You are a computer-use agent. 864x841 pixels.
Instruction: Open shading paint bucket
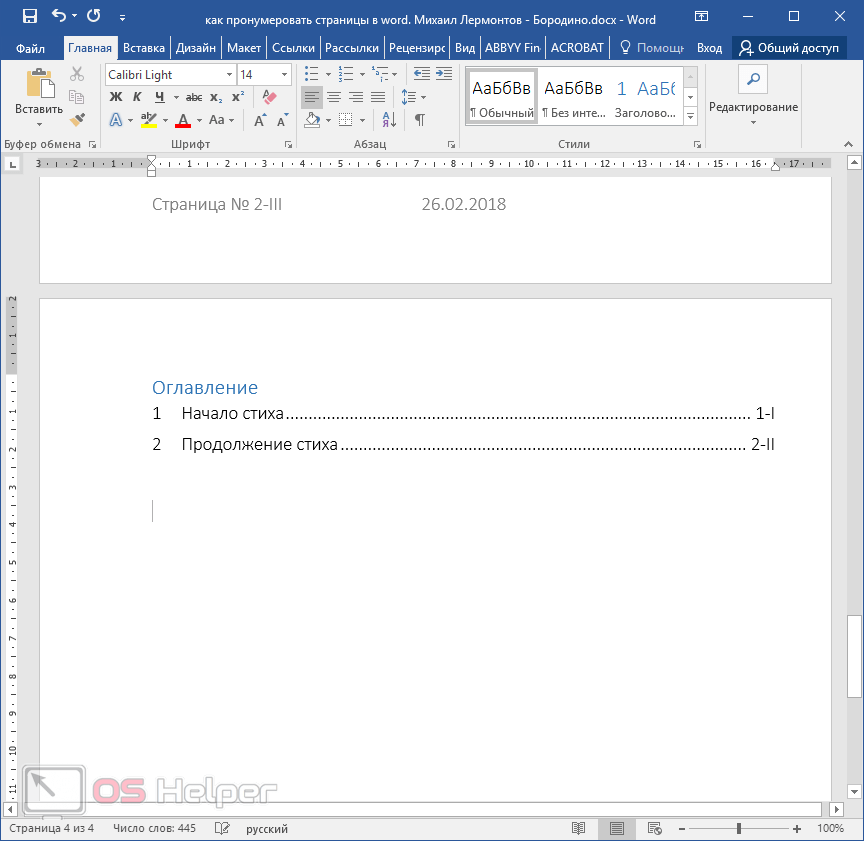click(x=312, y=120)
